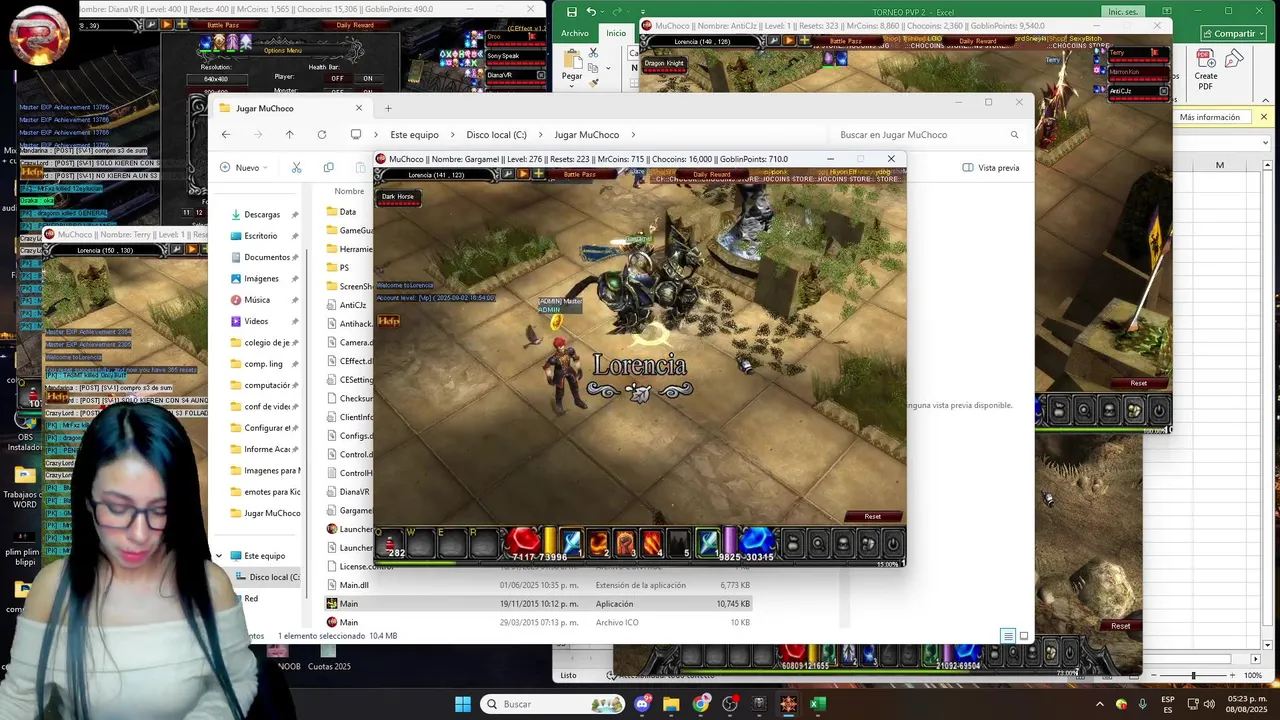1280x720 pixels.
Task: Click the blue mana orb in Gargamel window
Action: 757,542
